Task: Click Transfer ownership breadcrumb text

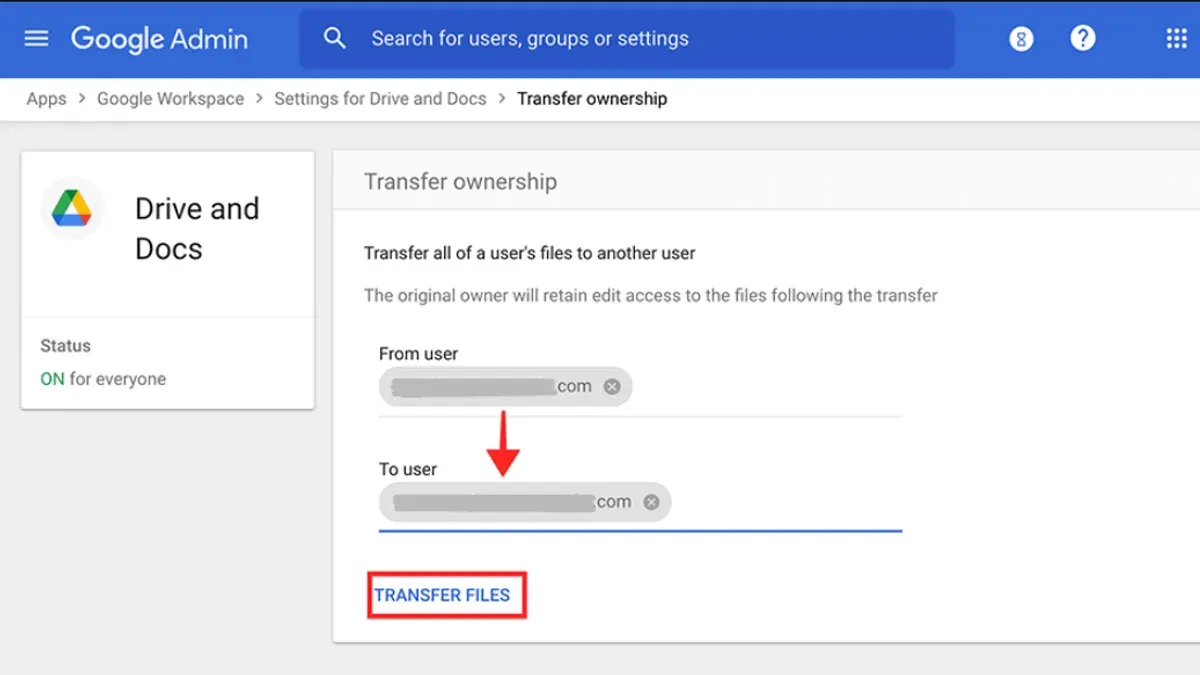Action: [592, 99]
